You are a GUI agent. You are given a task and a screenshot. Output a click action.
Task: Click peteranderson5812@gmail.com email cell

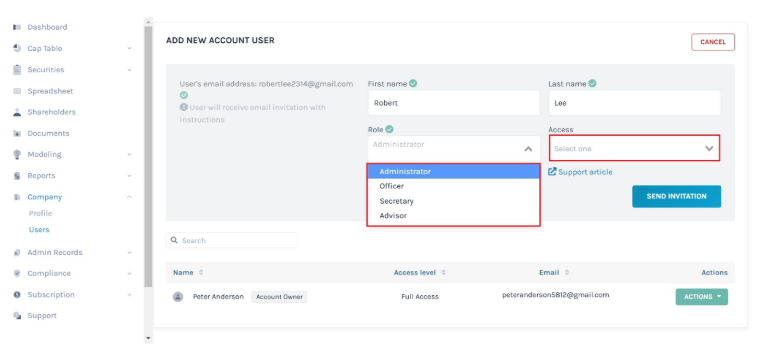tap(555, 295)
